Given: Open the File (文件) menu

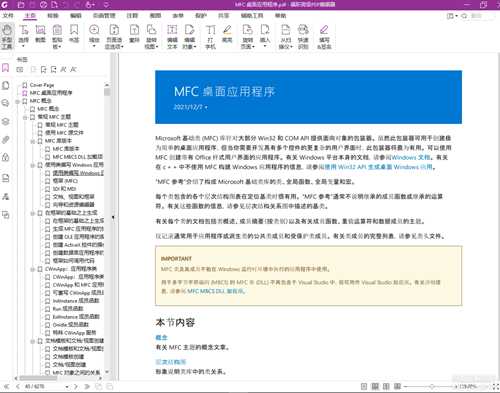Looking at the screenshot, I should [x=8, y=15].
